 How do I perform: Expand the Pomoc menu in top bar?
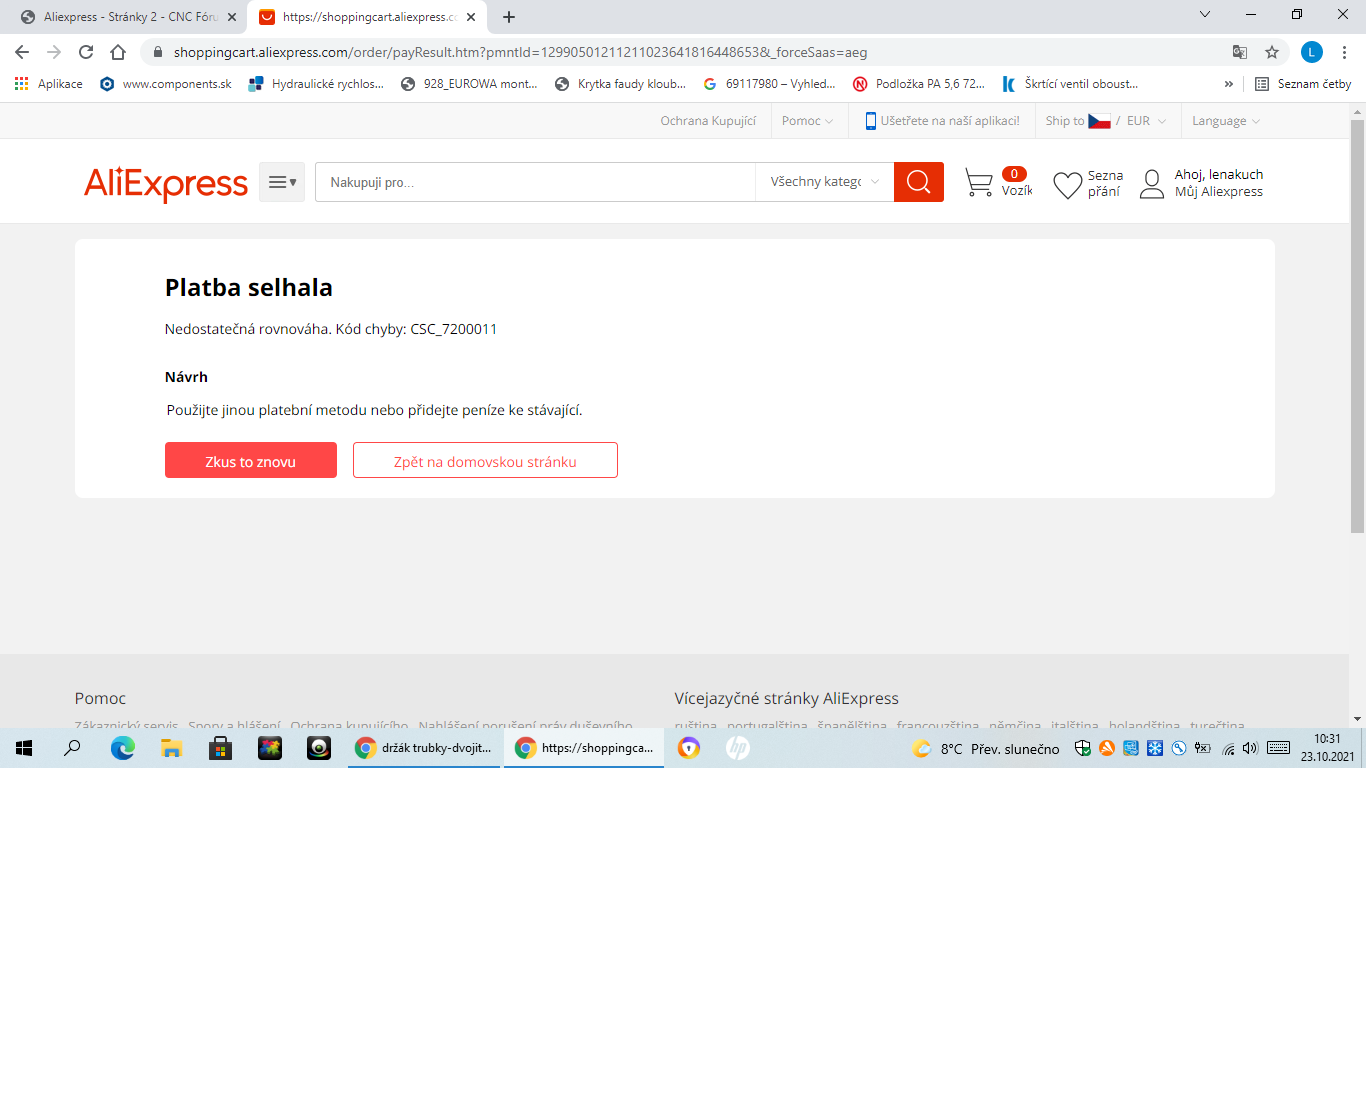[807, 121]
